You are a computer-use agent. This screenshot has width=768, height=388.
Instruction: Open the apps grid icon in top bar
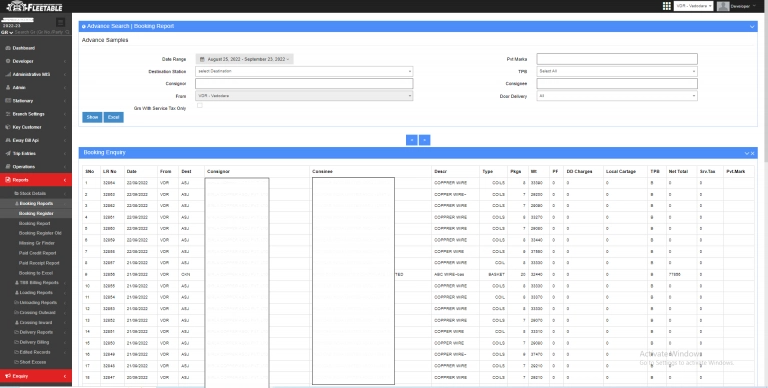[667, 6]
